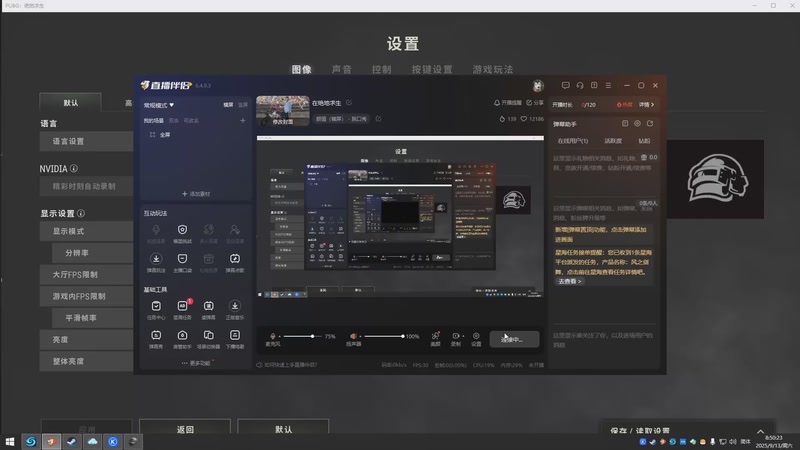Mute the speaker 扬声器 icon
The height and width of the screenshot is (450, 800).
tap(353, 336)
